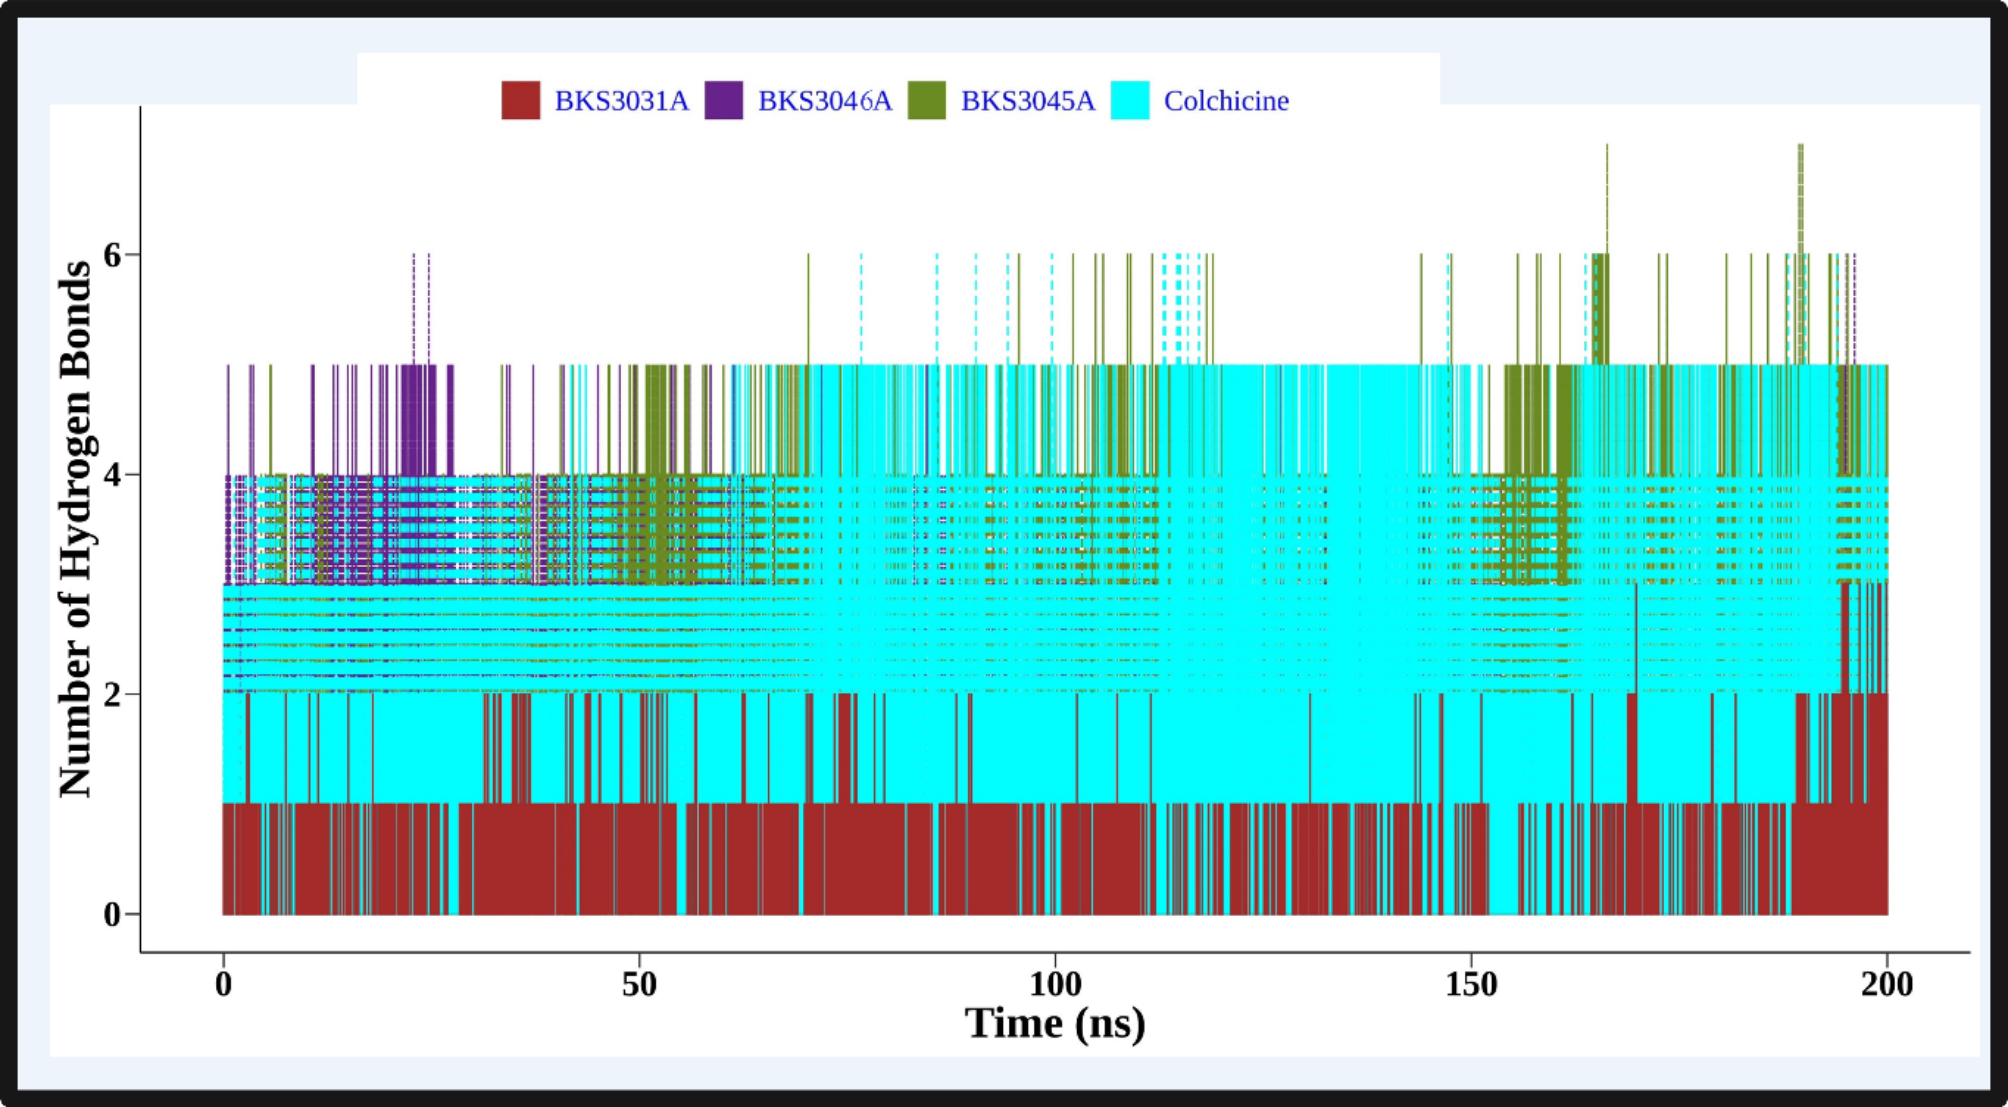Click the purple BKS3046A legend swatch
The image size is (2008, 1107).
pos(723,101)
